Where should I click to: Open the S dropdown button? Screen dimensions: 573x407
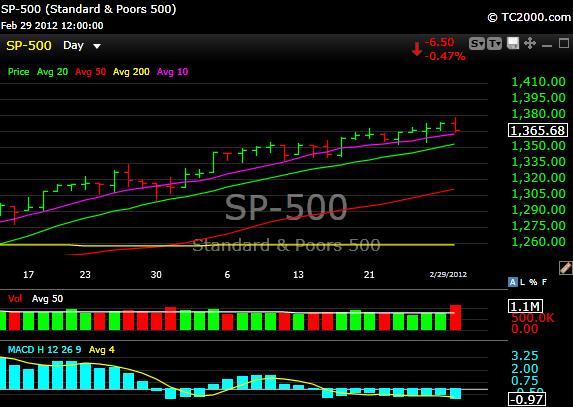coord(477,44)
